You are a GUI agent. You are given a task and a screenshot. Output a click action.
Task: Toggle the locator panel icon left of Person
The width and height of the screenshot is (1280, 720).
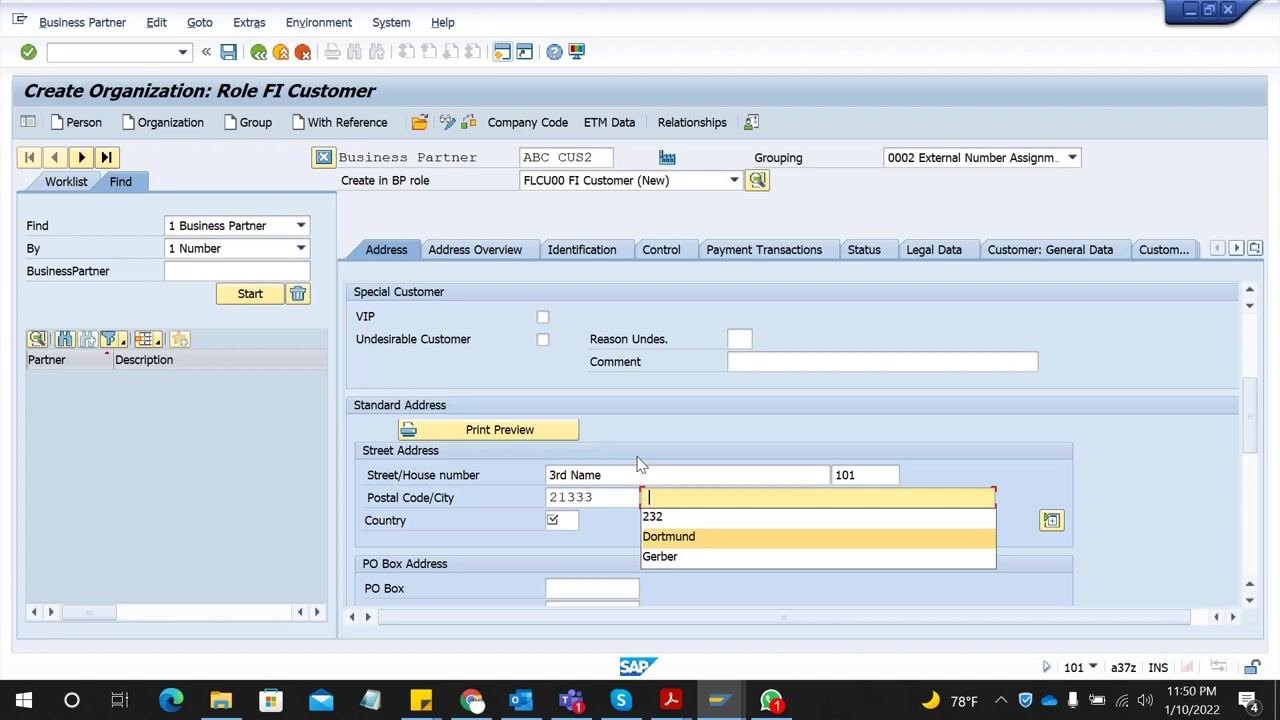pyautogui.click(x=28, y=122)
